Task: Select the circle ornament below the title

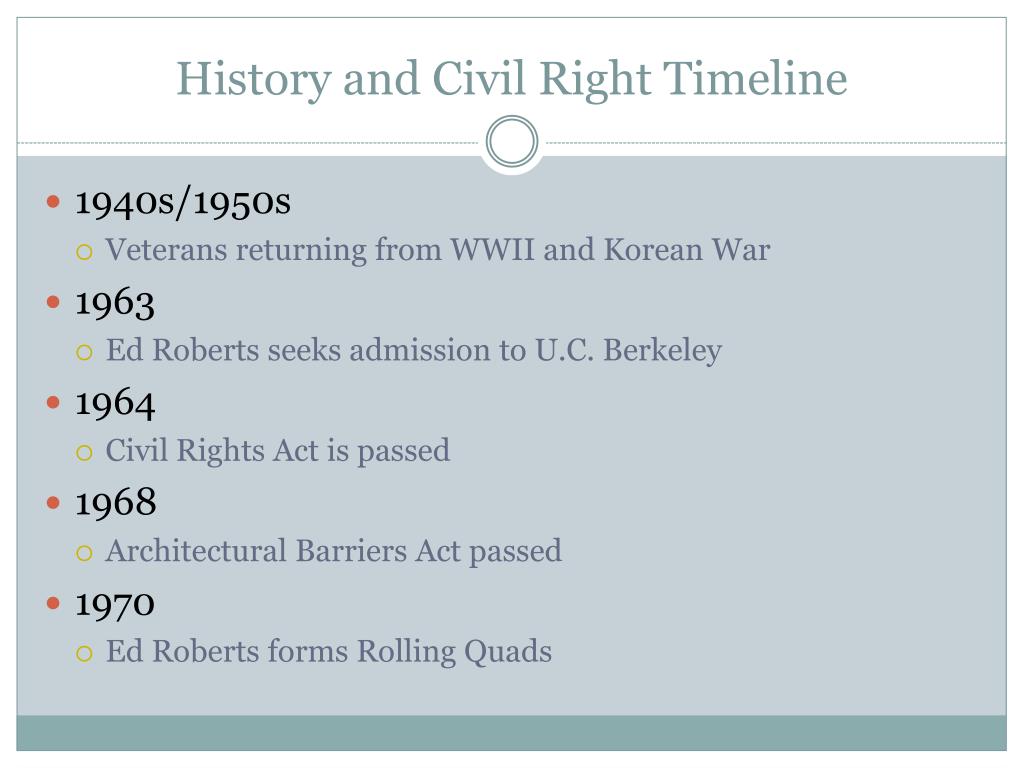Action: 512,141
